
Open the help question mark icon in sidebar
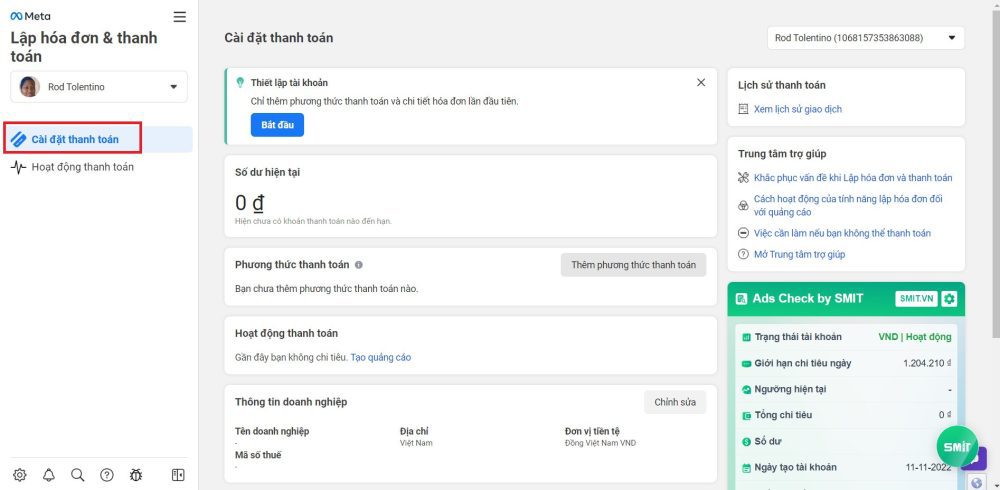point(107,475)
